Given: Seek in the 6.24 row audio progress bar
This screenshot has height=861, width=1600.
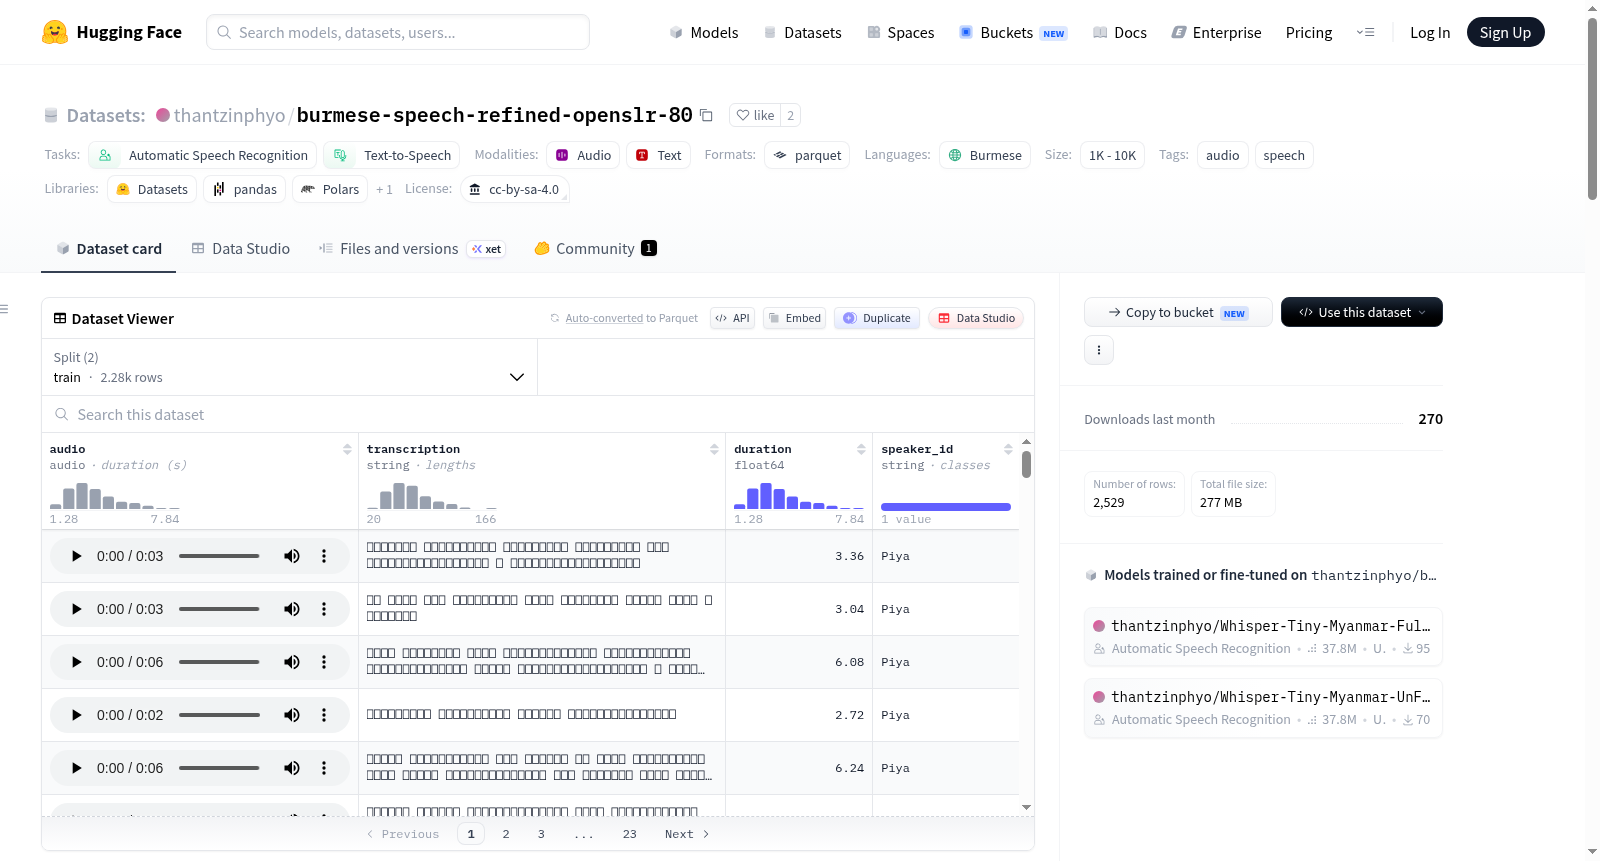Looking at the screenshot, I should click(x=219, y=768).
